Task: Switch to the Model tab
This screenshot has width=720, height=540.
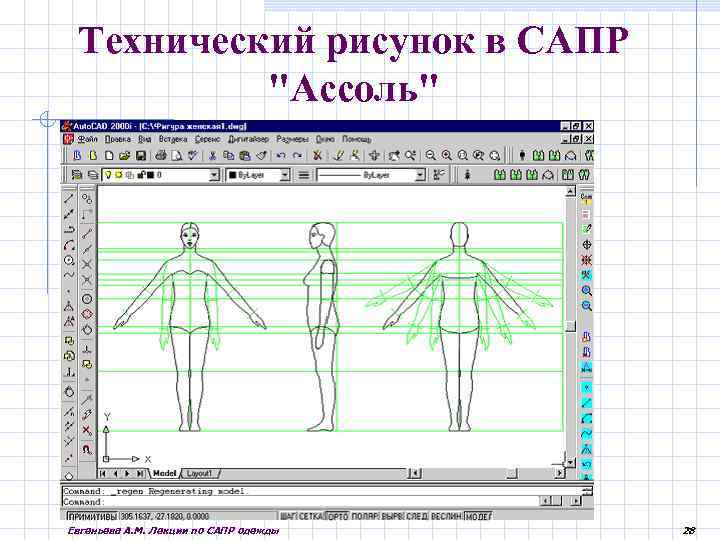Action: (x=164, y=473)
